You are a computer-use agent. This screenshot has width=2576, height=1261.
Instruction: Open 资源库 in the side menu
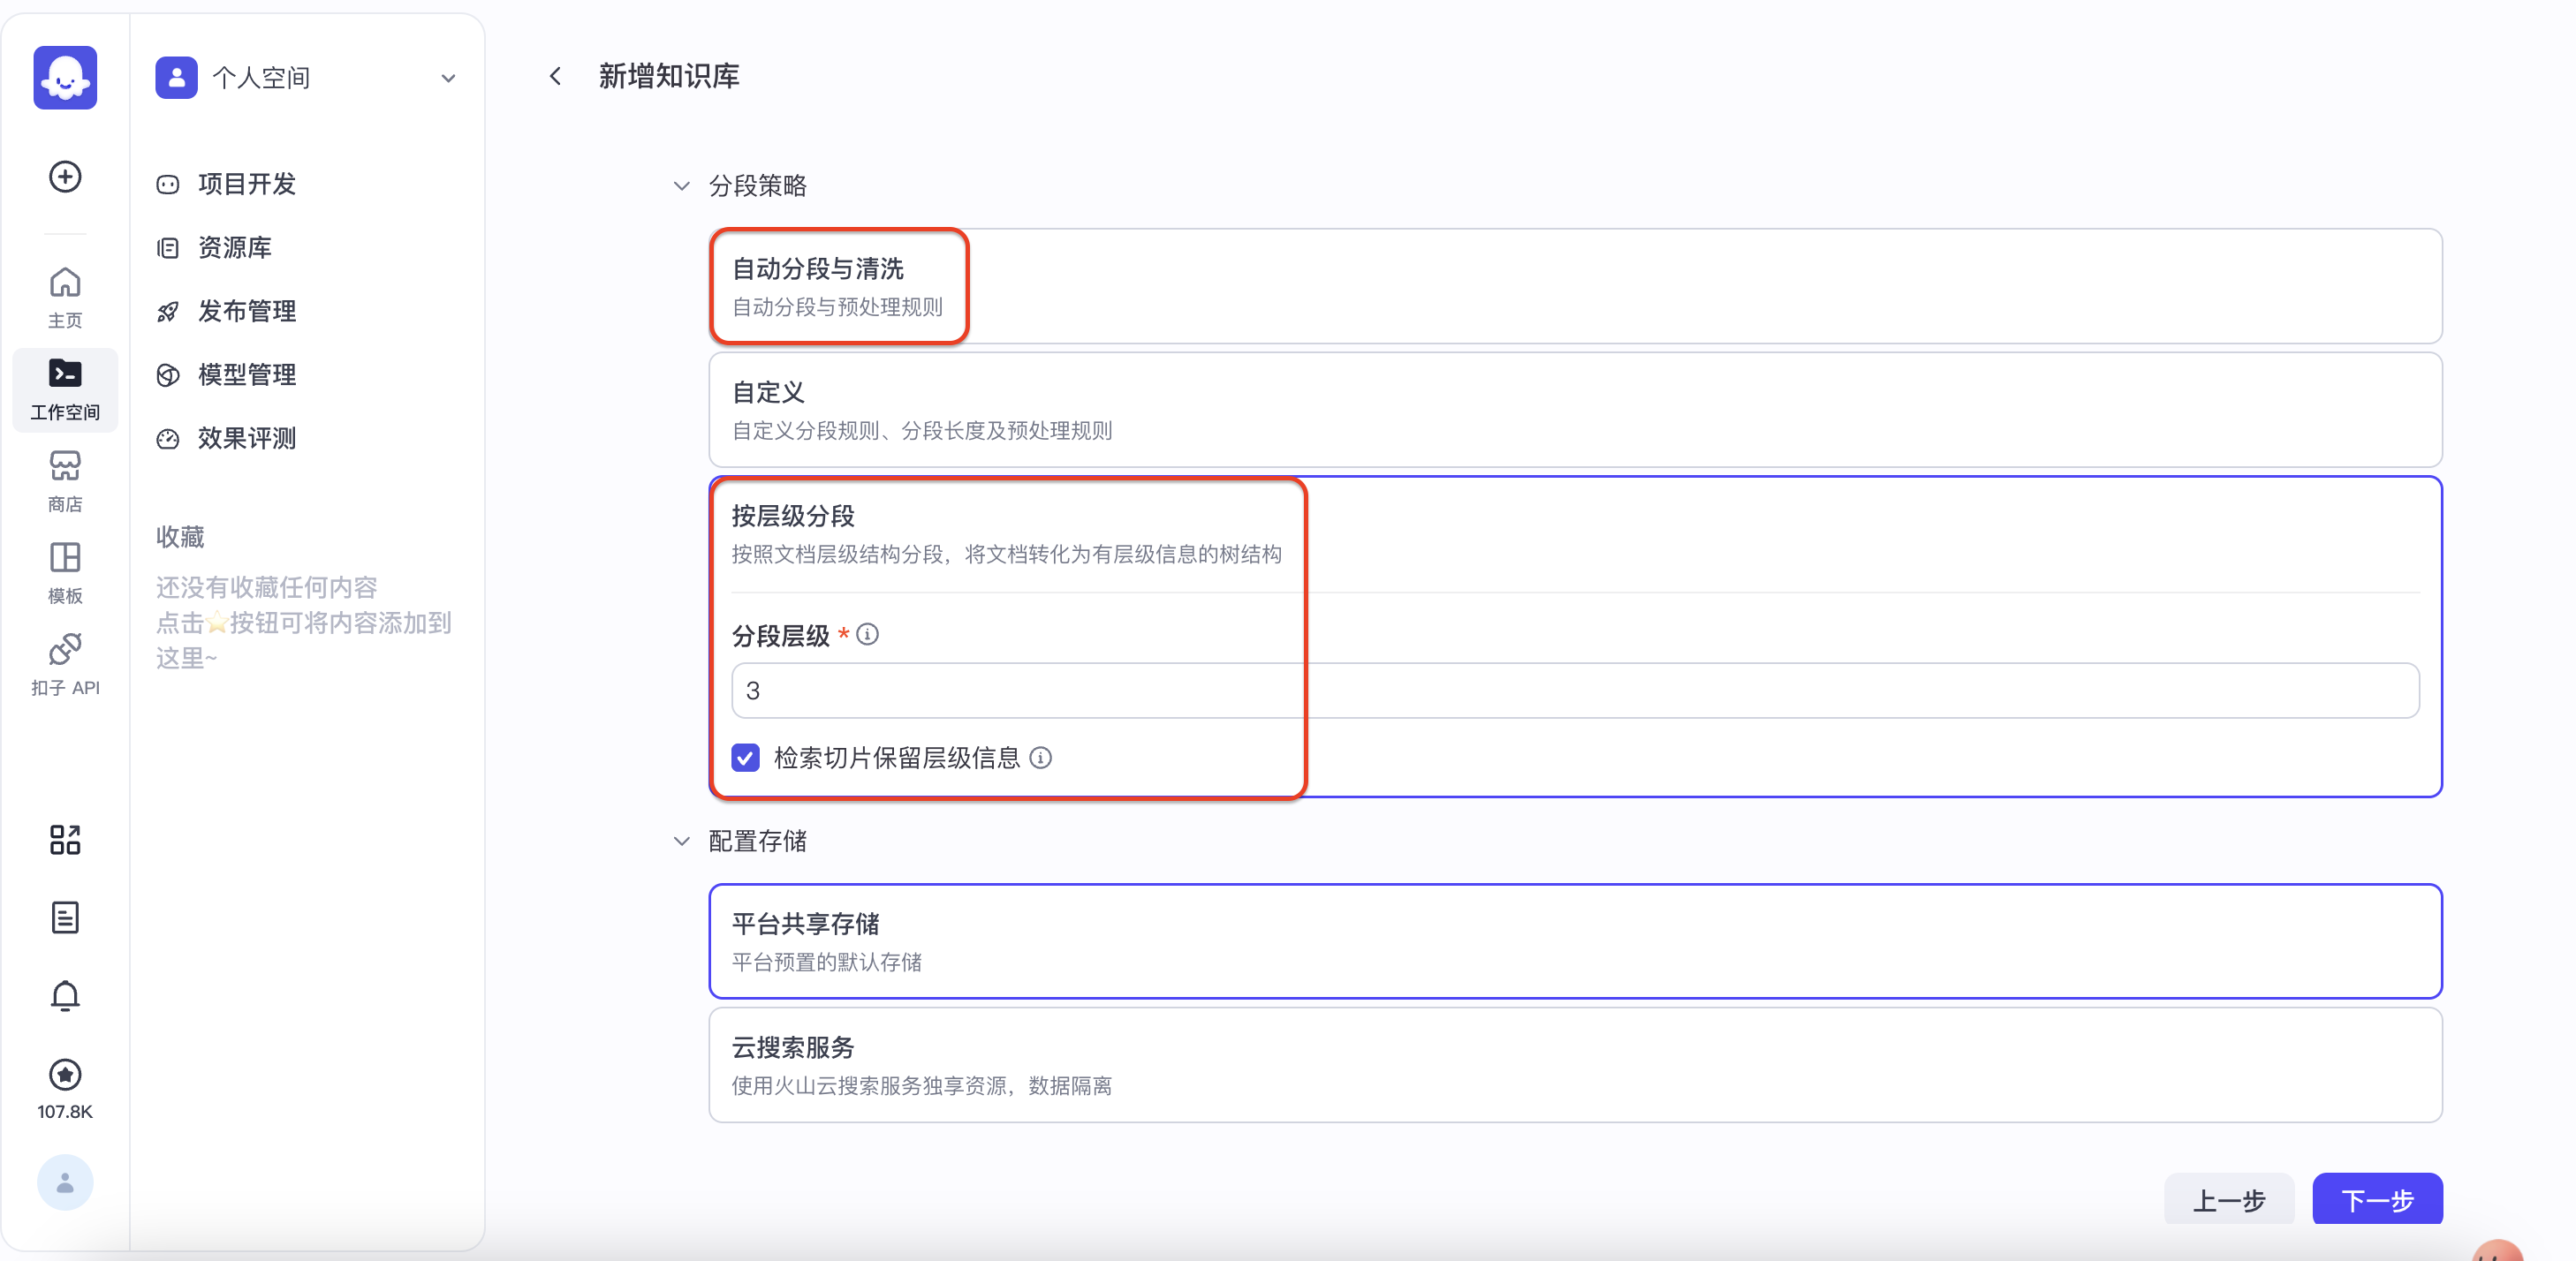point(234,248)
